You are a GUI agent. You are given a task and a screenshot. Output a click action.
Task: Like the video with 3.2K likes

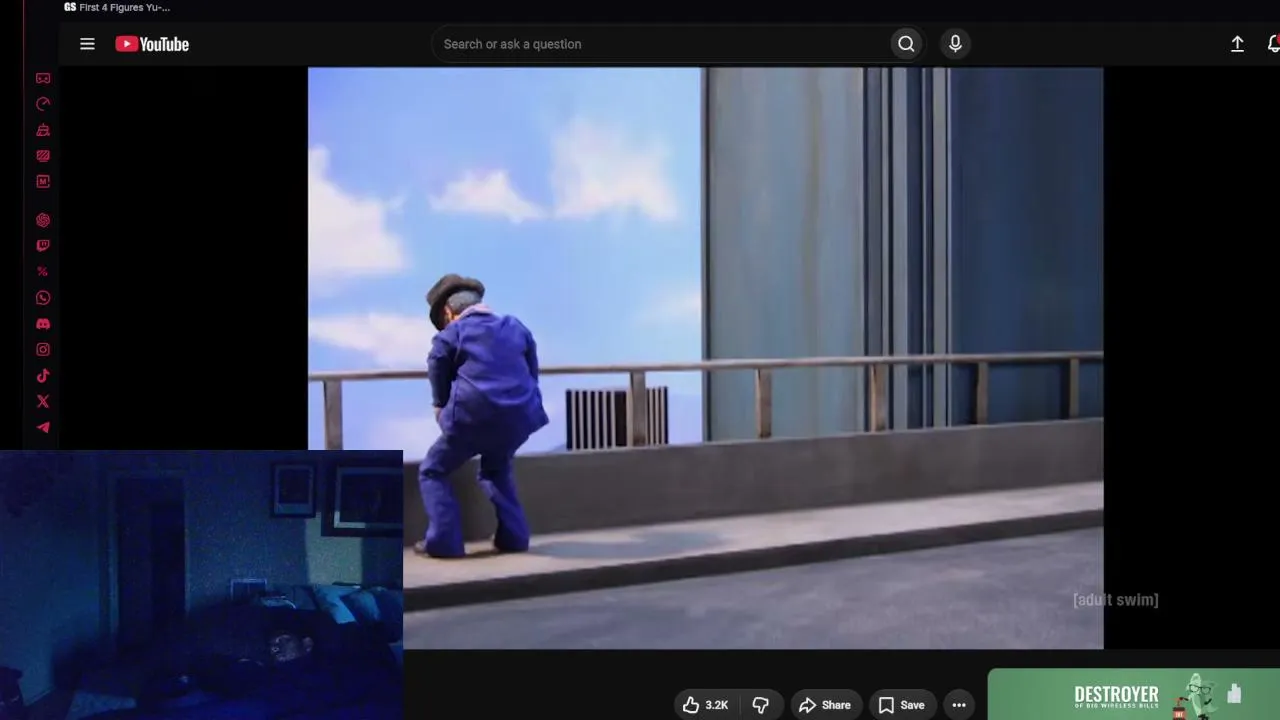point(706,705)
